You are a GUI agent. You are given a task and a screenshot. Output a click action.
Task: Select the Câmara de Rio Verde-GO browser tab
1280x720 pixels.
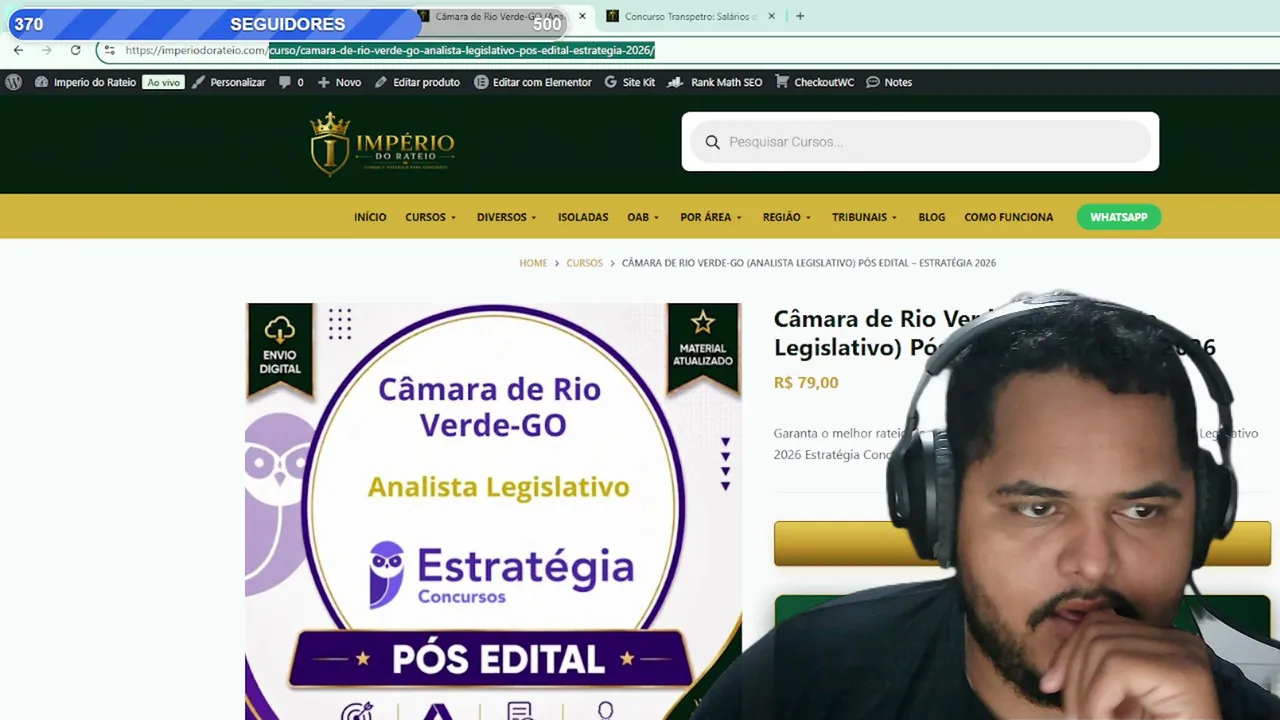tap(500, 16)
